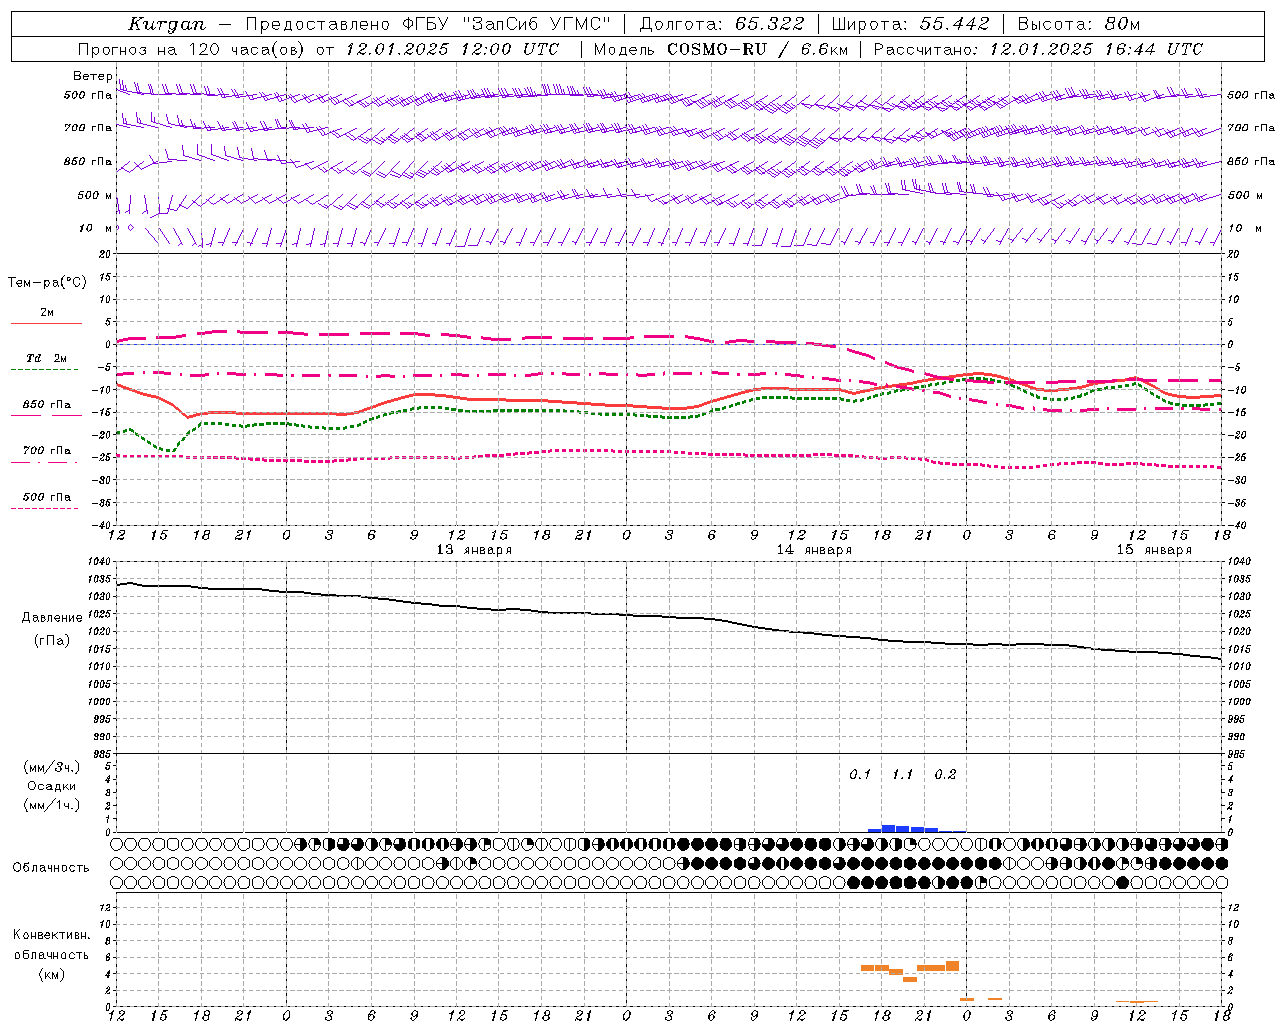Click the tallest orange convective cloud bar
This screenshot has width=1280, height=1024.
pyautogui.click(x=952, y=966)
